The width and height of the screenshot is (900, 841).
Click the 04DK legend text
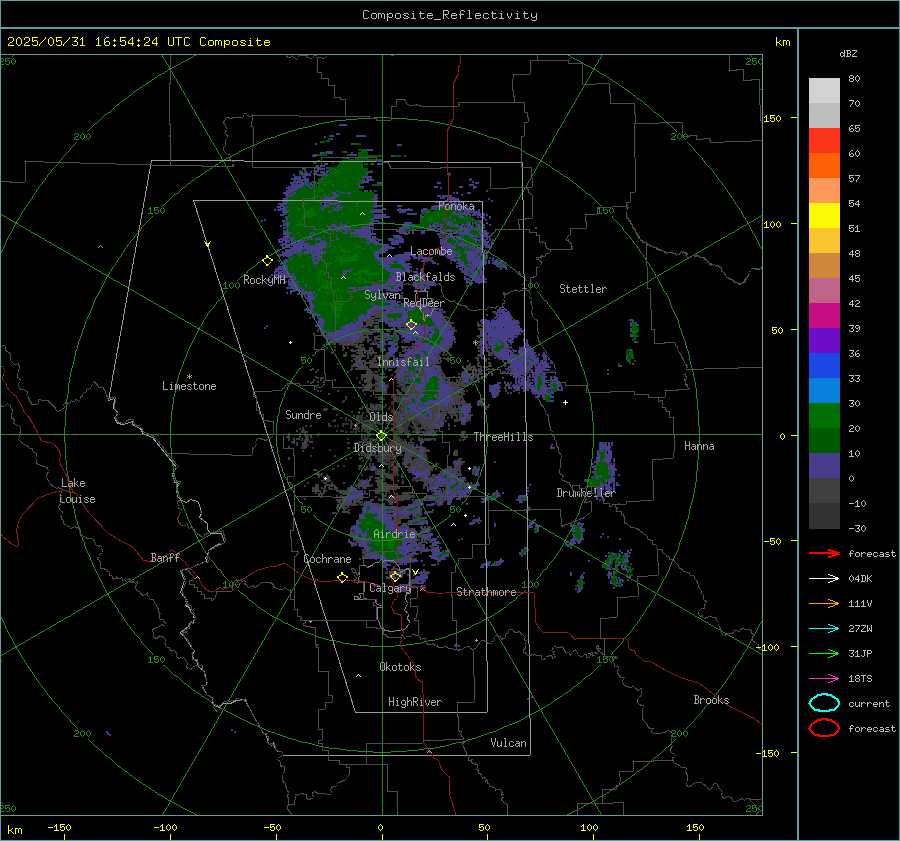[x=860, y=579]
